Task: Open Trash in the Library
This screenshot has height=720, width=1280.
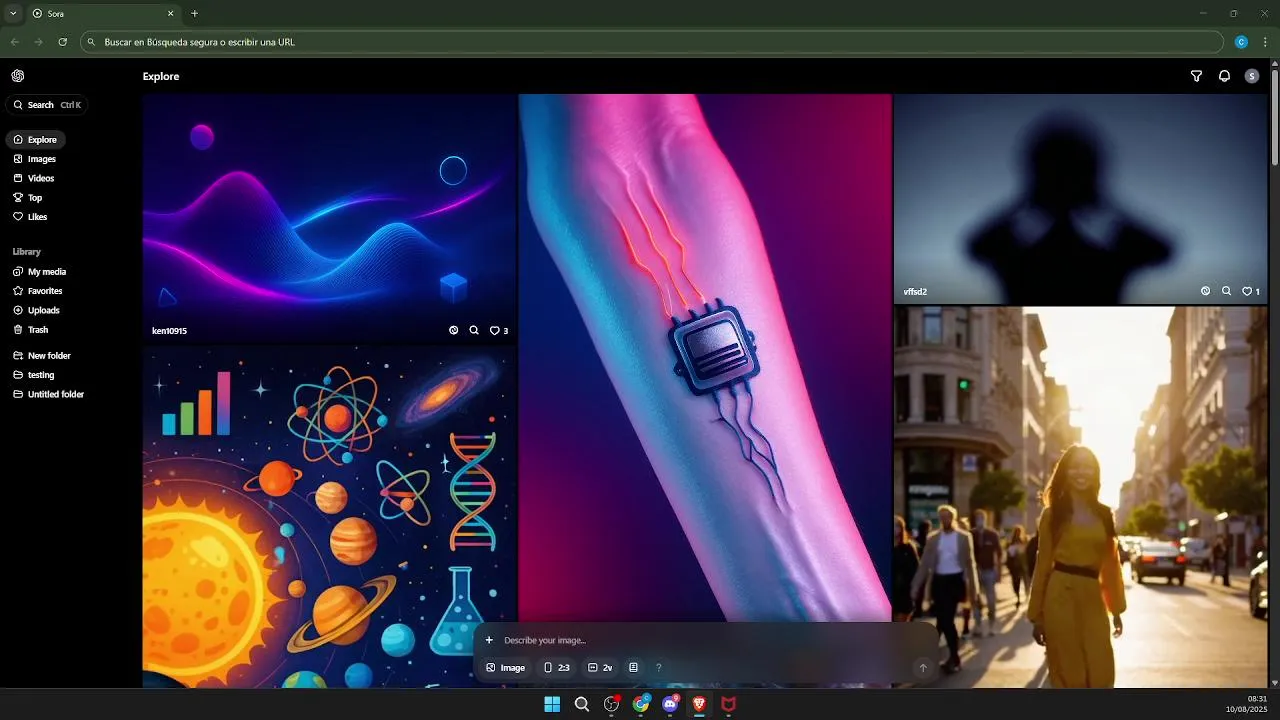Action: [x=31, y=330]
